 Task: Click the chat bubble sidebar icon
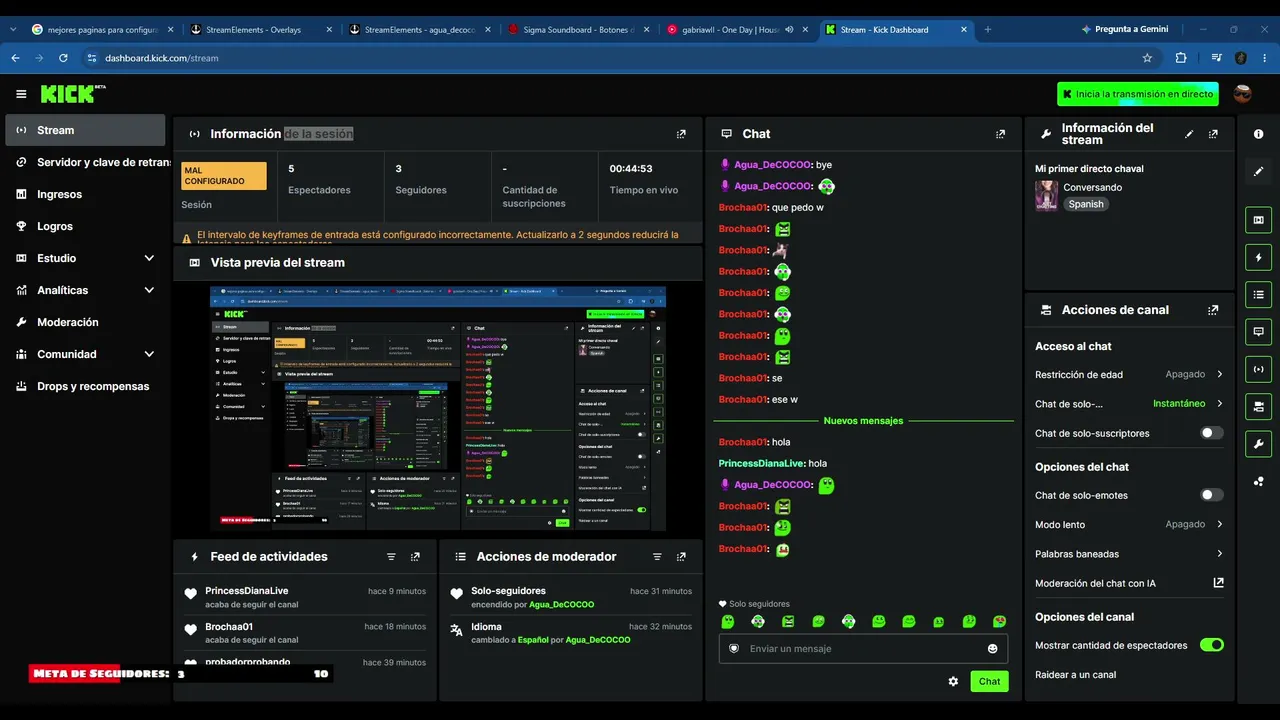pos(1258,331)
